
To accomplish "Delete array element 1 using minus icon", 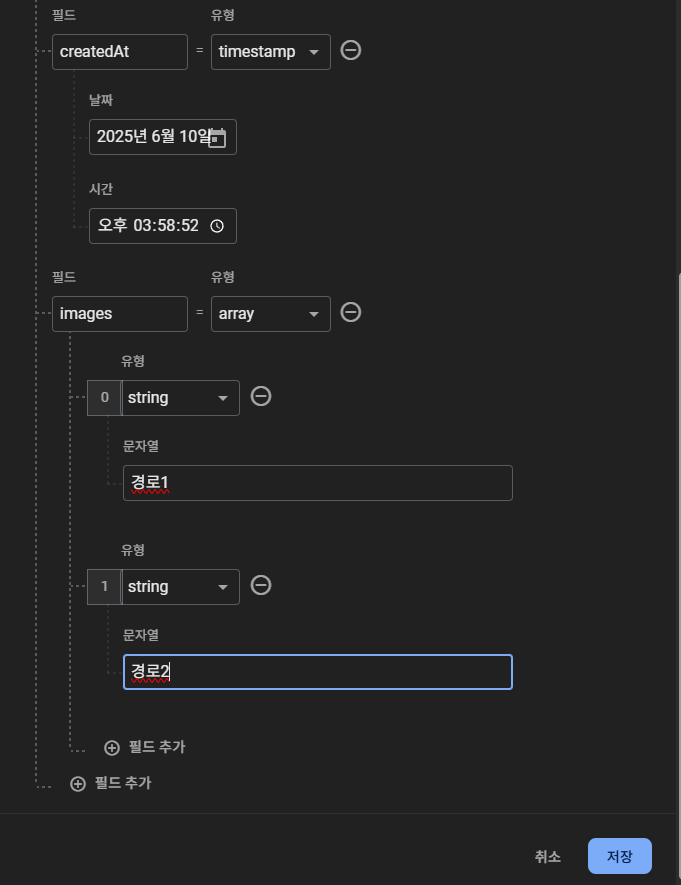I will click(261, 586).
